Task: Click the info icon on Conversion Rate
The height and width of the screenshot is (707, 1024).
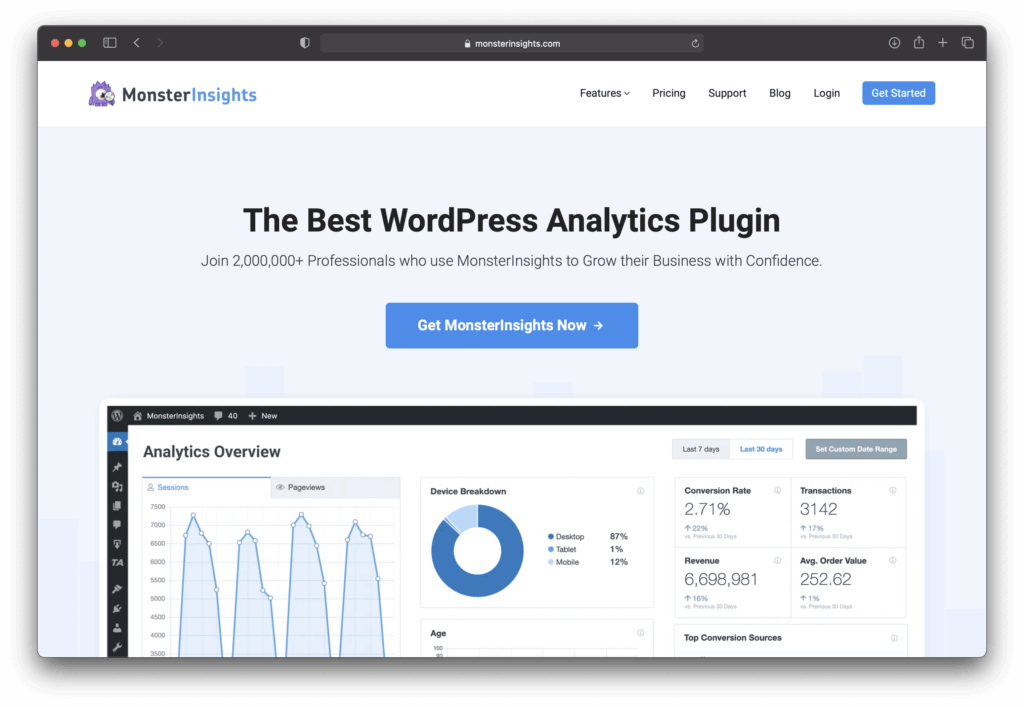Action: coord(778,490)
